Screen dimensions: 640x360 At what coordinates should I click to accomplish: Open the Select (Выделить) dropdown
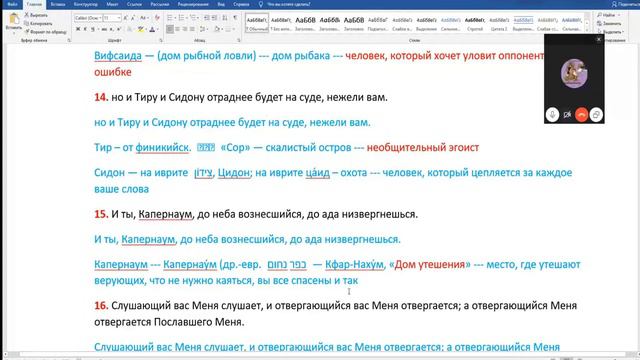(x=610, y=31)
